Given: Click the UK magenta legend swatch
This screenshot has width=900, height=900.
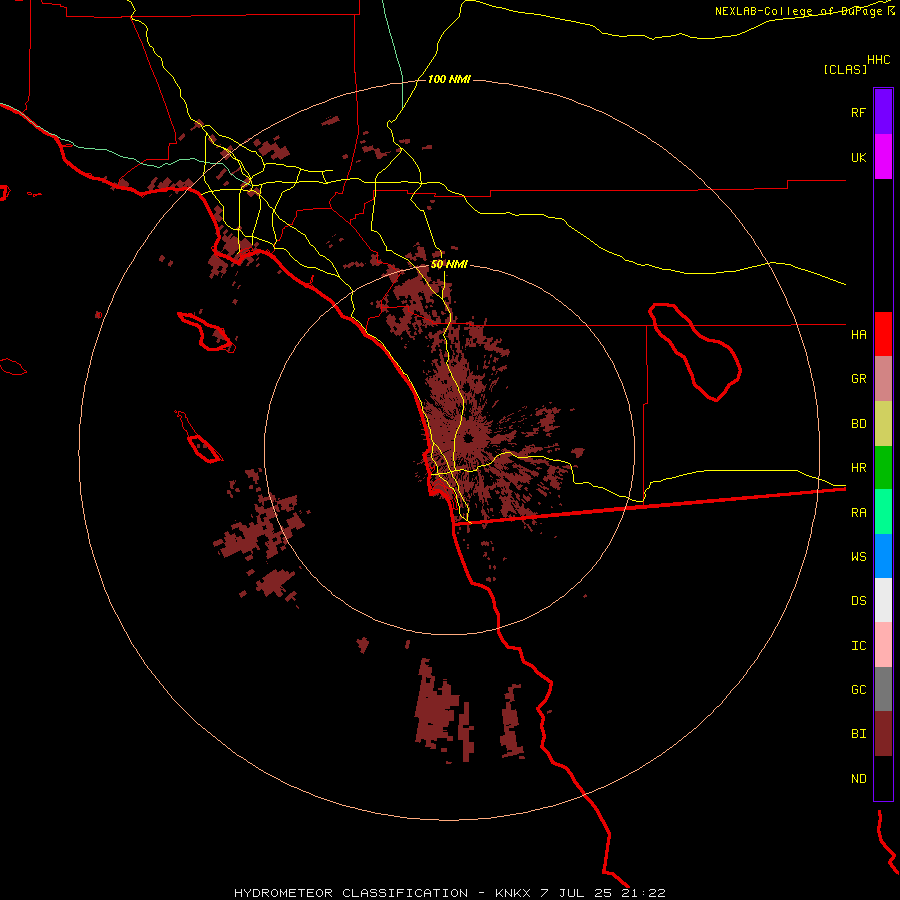Looking at the screenshot, I should 883,157.
